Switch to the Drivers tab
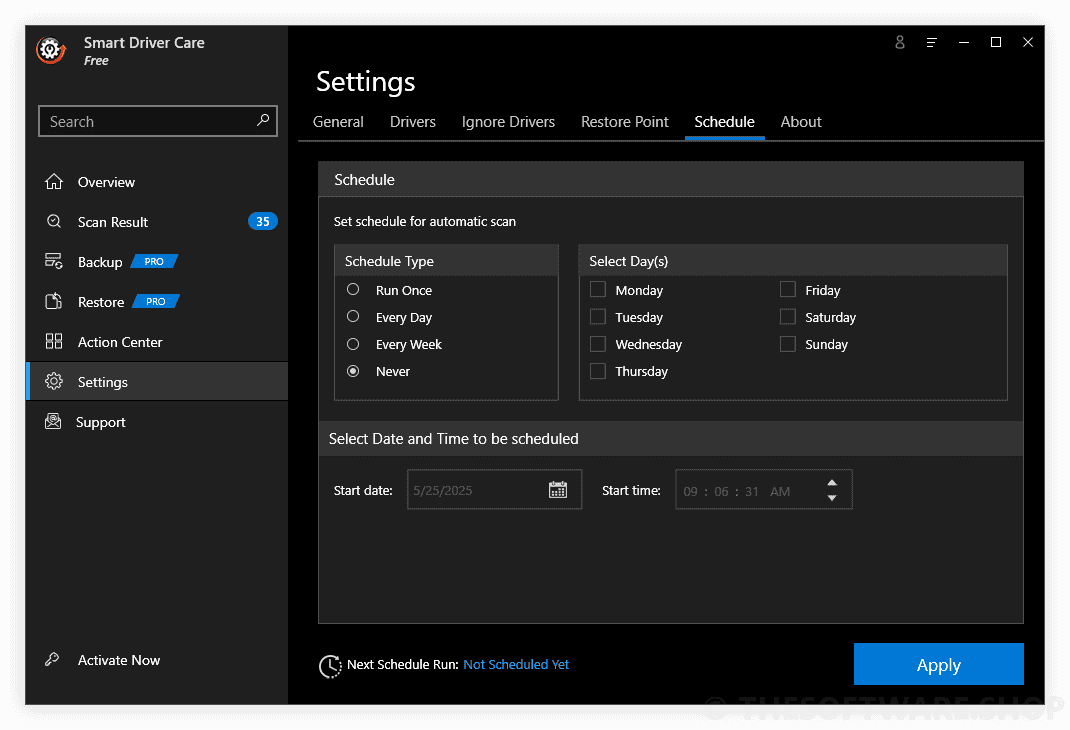The image size is (1070, 730). click(x=413, y=121)
